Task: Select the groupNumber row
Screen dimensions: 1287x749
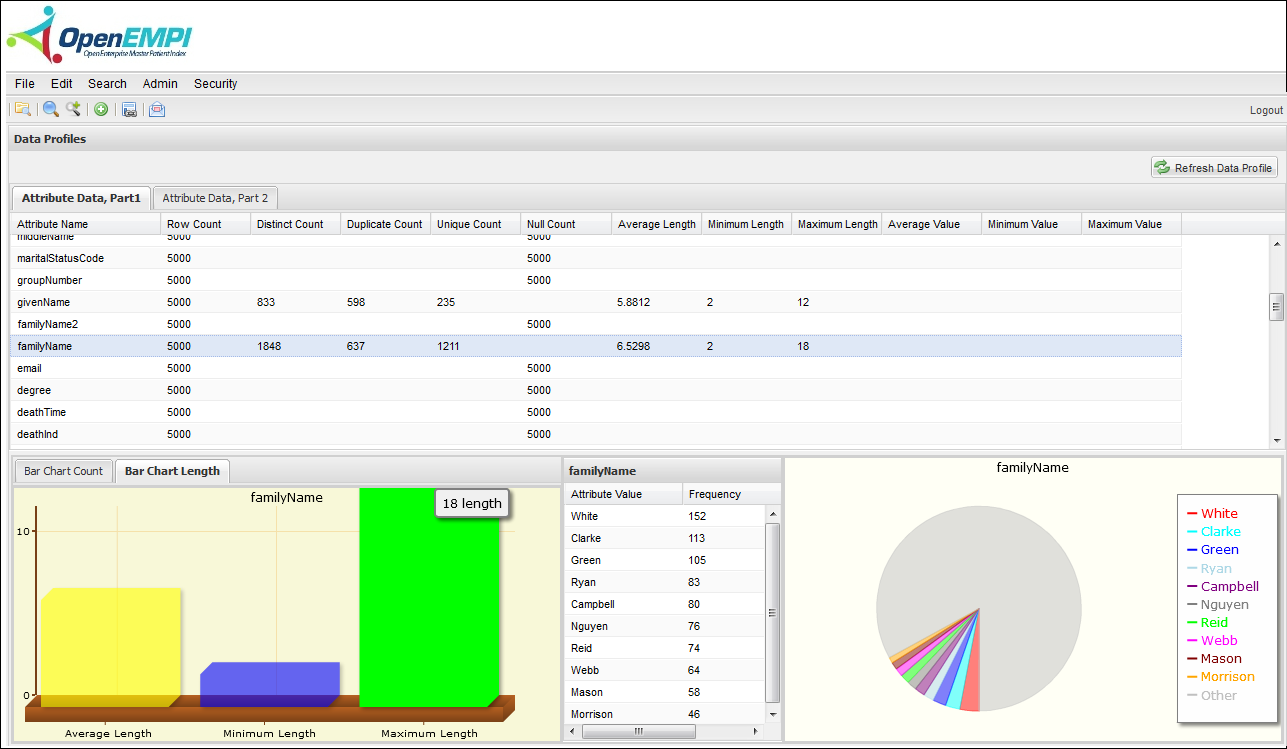Action: tap(596, 280)
